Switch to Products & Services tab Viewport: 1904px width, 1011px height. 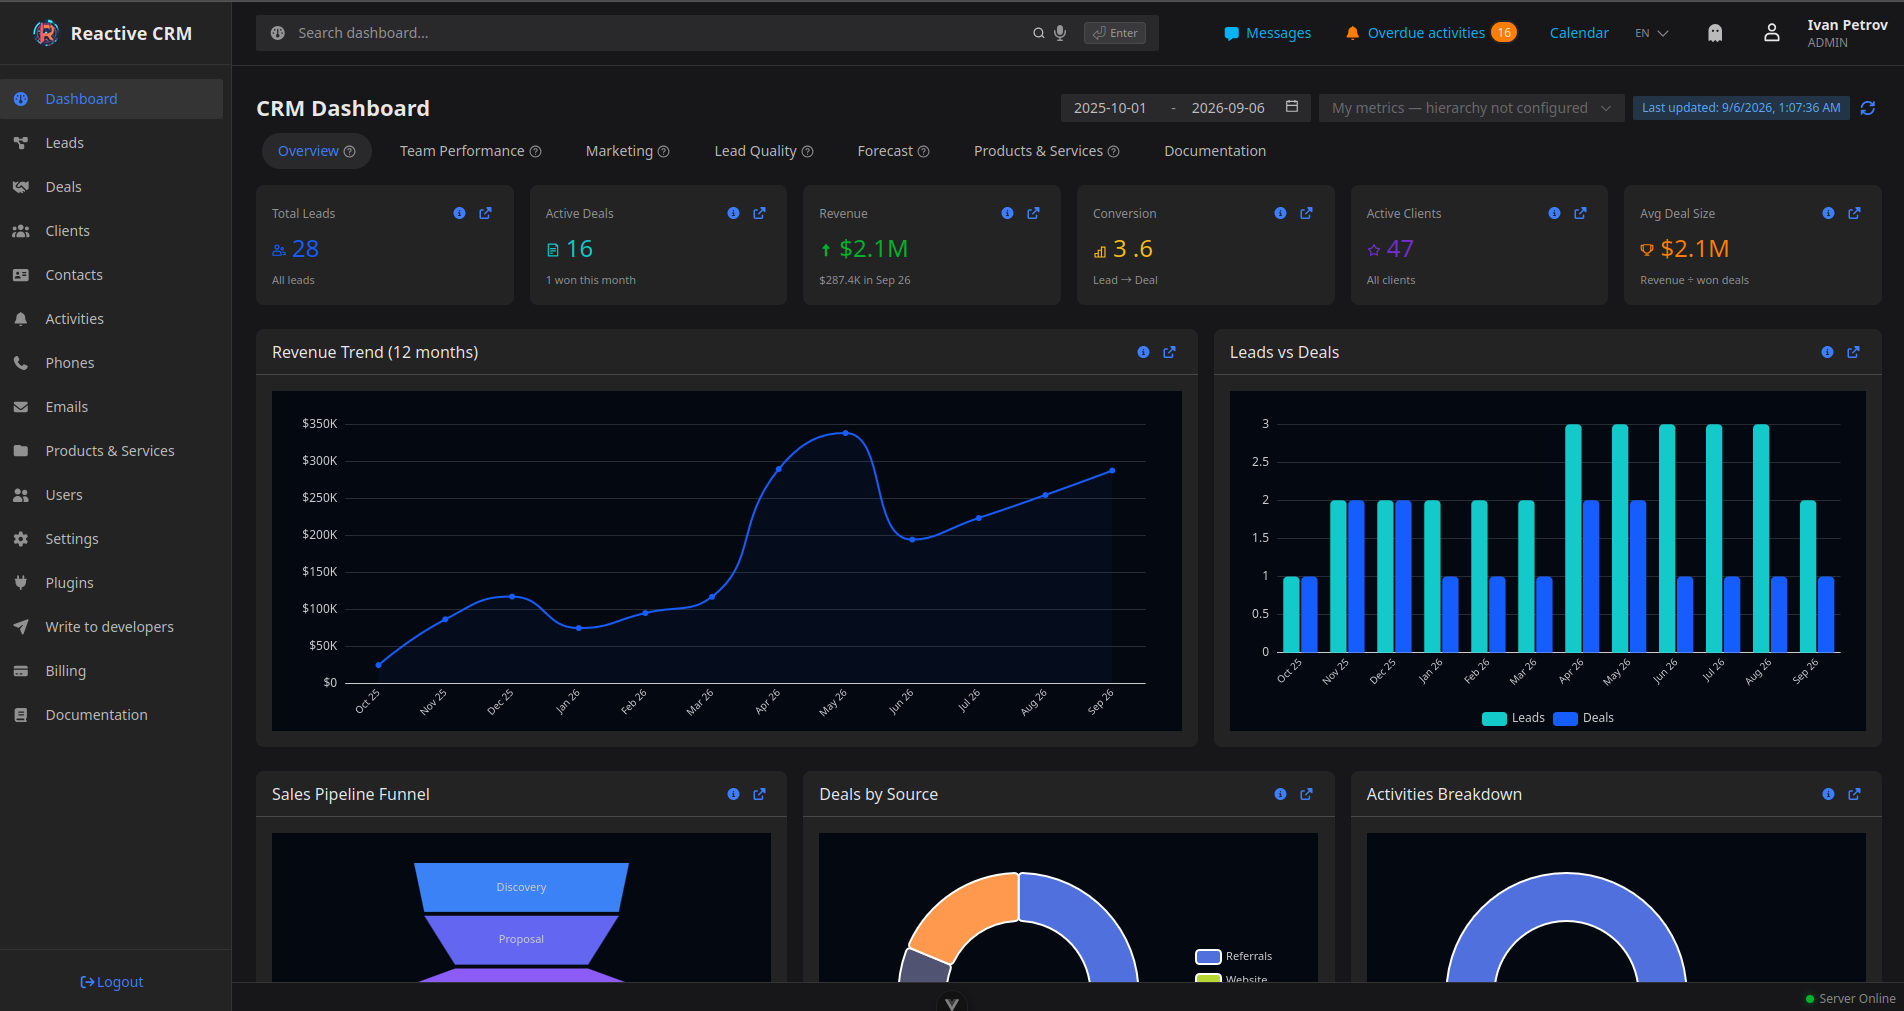1046,151
